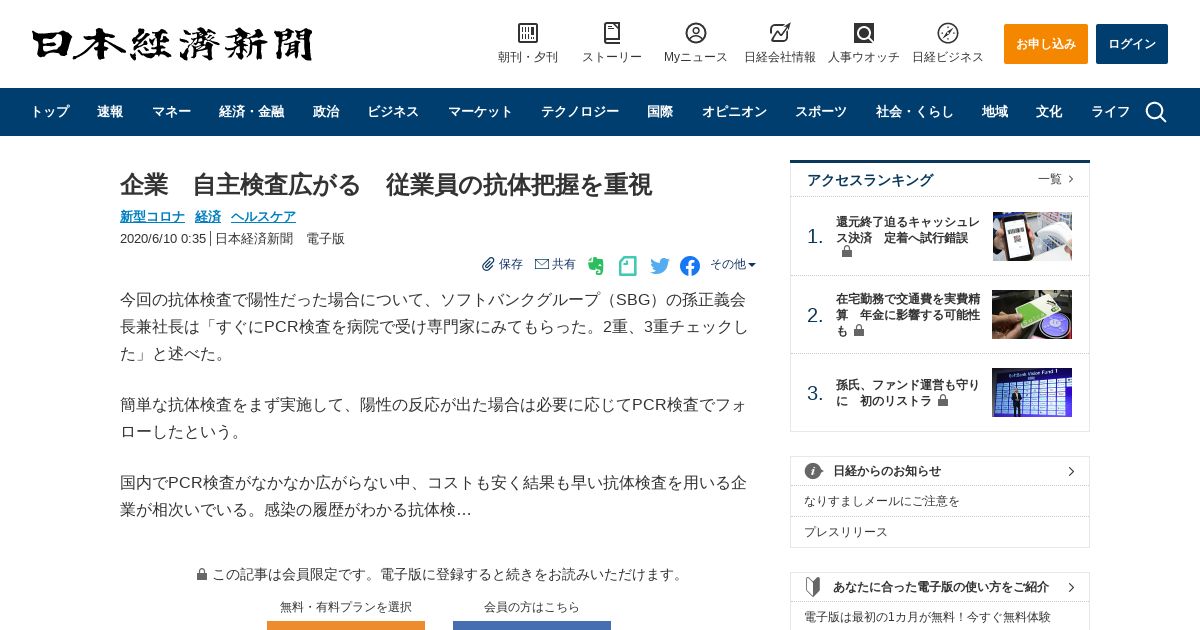Select the ライフ navigation tab
1200x630 pixels.
pyautogui.click(x=1110, y=112)
